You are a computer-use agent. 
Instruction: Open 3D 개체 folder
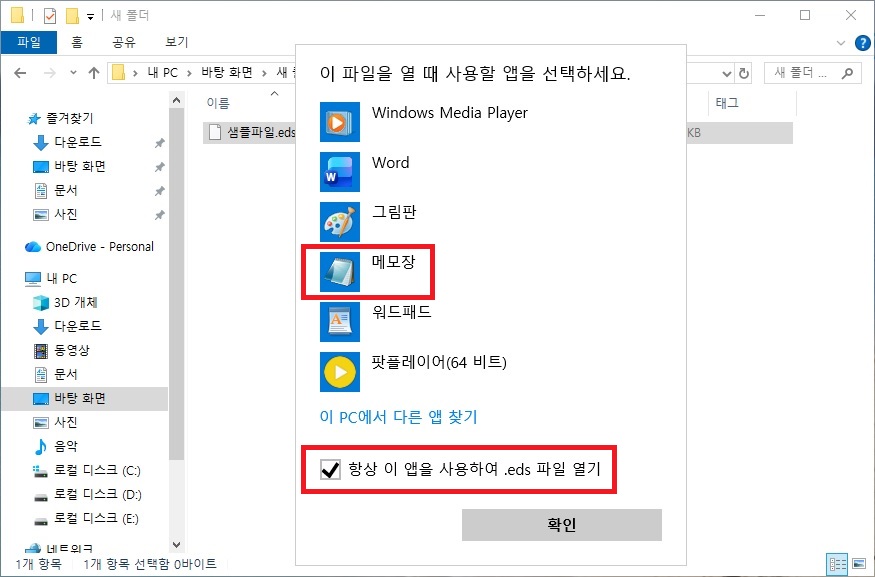tap(75, 302)
